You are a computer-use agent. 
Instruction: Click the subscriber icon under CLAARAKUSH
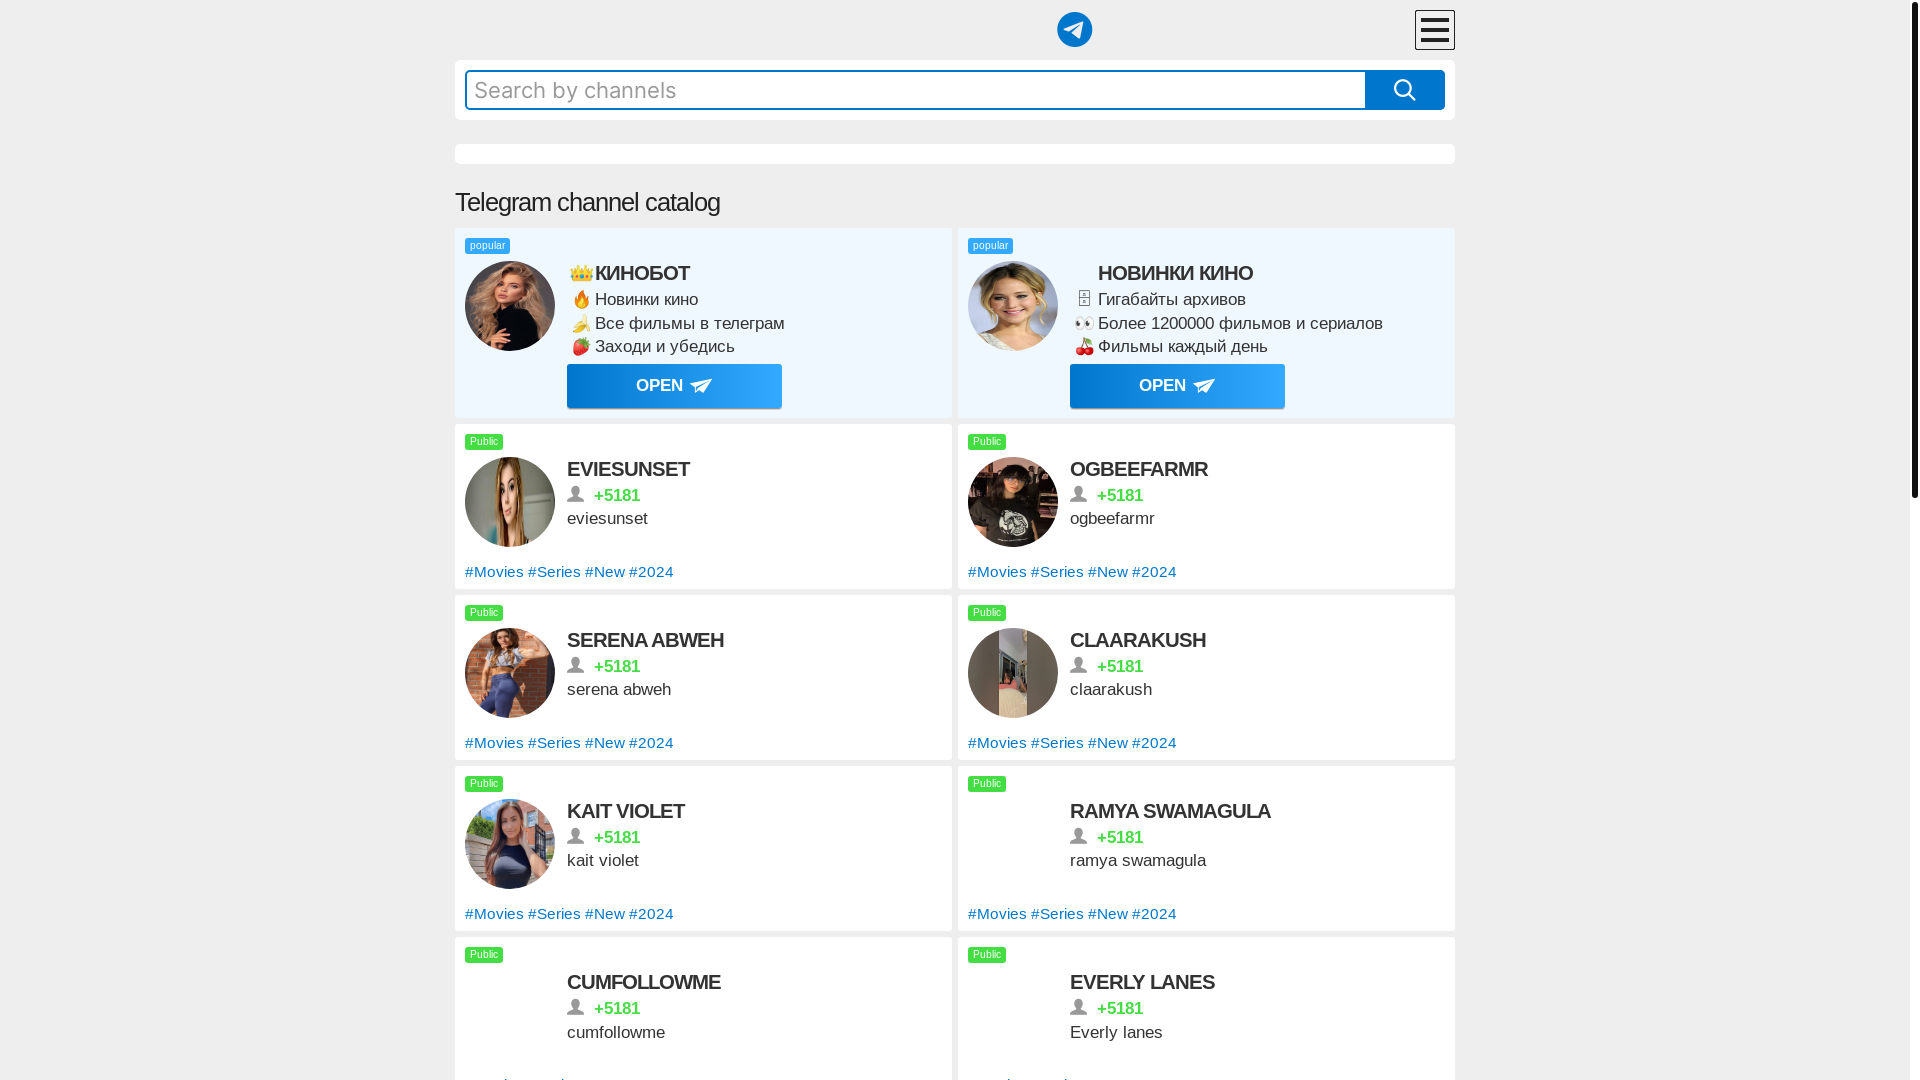click(1079, 665)
